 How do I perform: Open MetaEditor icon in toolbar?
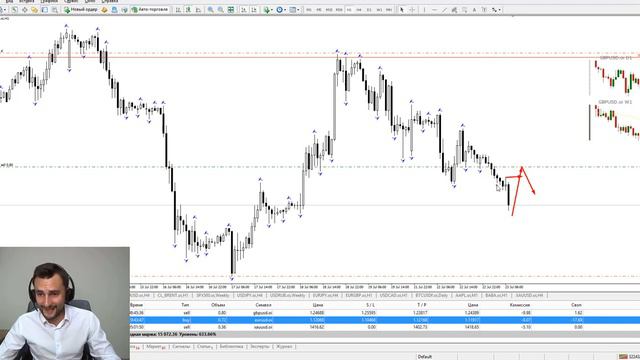point(104,10)
